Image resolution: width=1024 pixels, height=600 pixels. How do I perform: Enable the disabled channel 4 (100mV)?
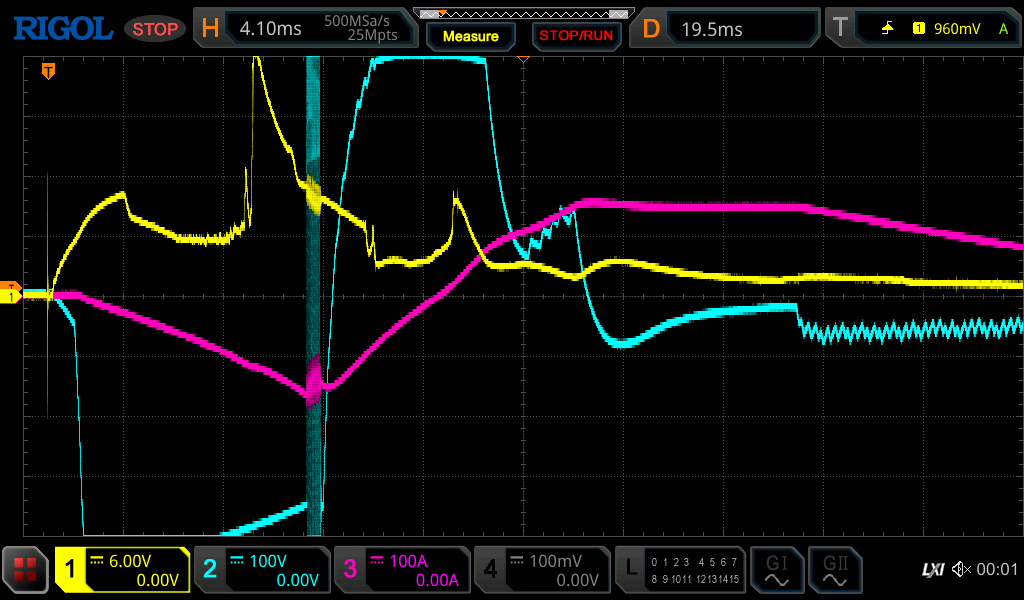pyautogui.click(x=542, y=570)
